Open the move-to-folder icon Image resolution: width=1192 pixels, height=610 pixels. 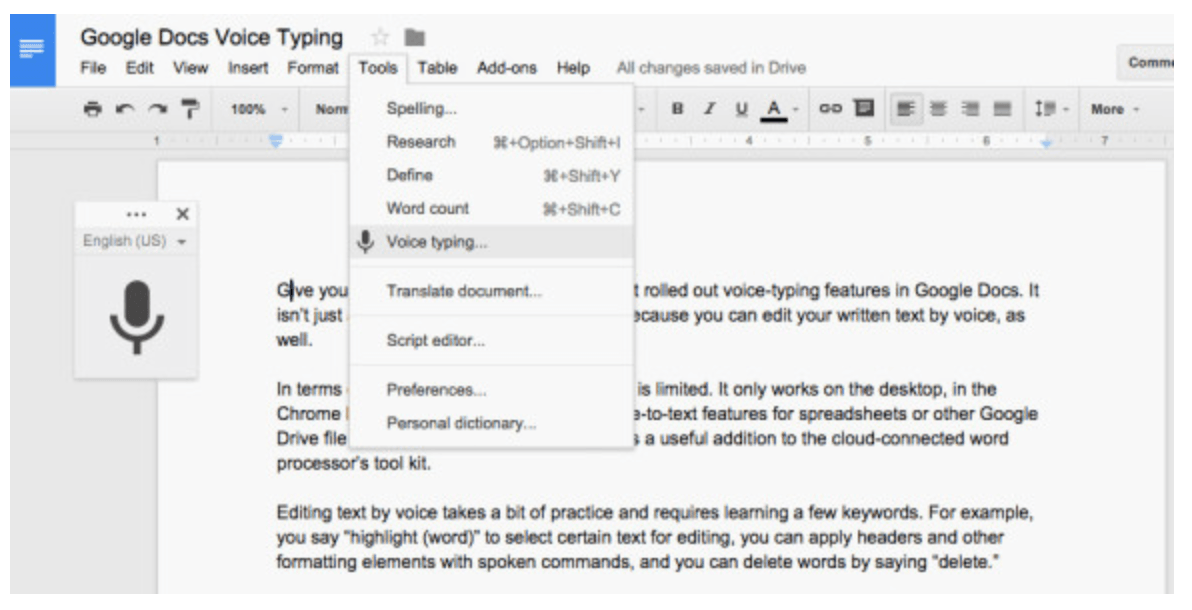tap(414, 37)
